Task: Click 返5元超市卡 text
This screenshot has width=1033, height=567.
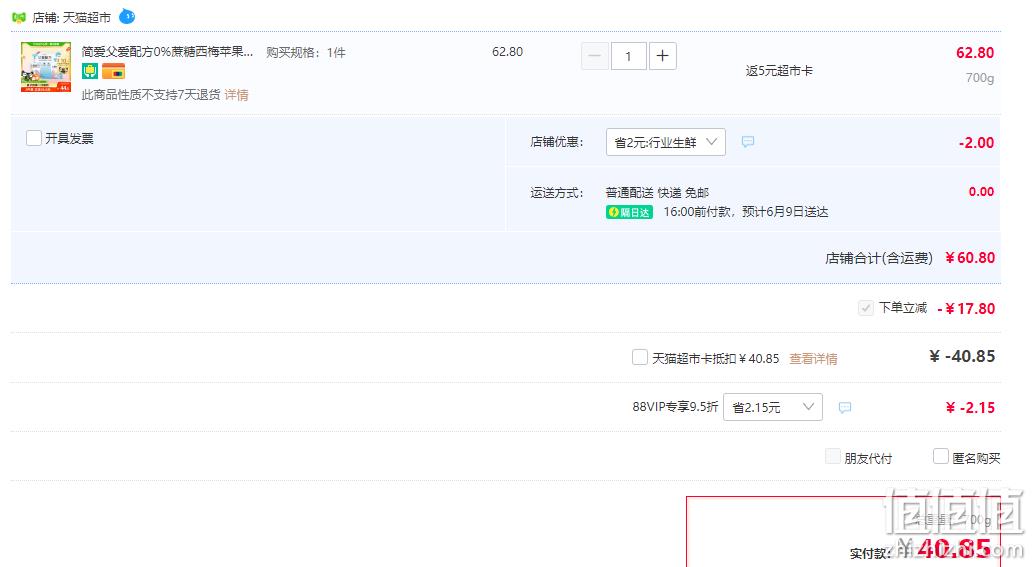Action: [x=779, y=71]
